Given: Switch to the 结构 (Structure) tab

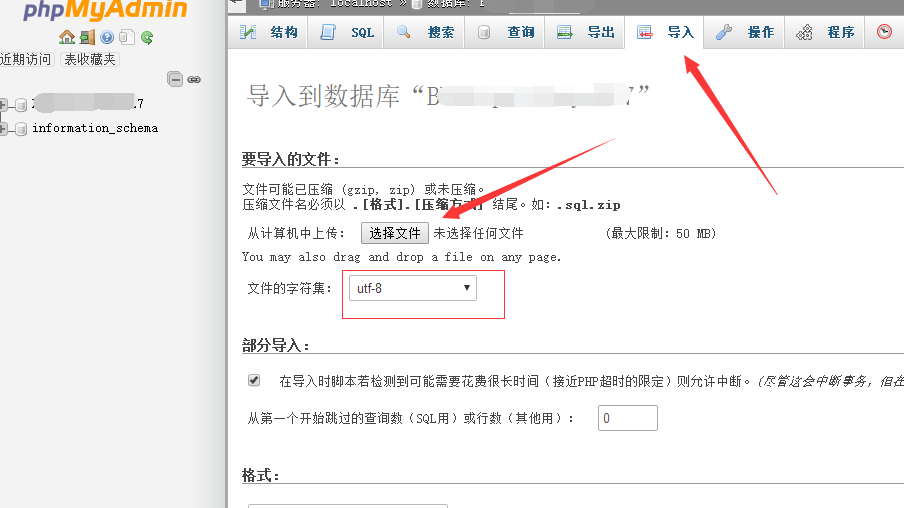Looking at the screenshot, I should point(270,32).
